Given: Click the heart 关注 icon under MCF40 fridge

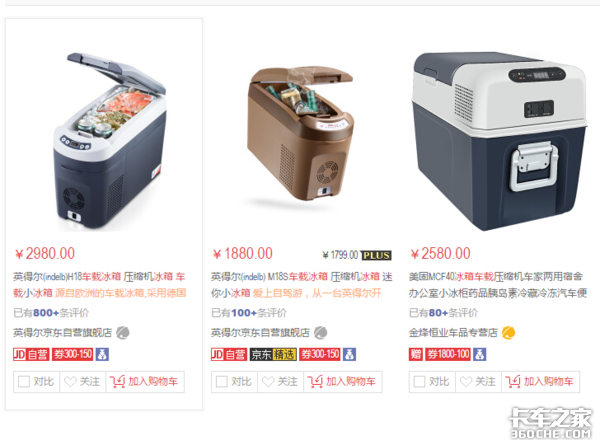Looking at the screenshot, I should pyautogui.click(x=466, y=381).
